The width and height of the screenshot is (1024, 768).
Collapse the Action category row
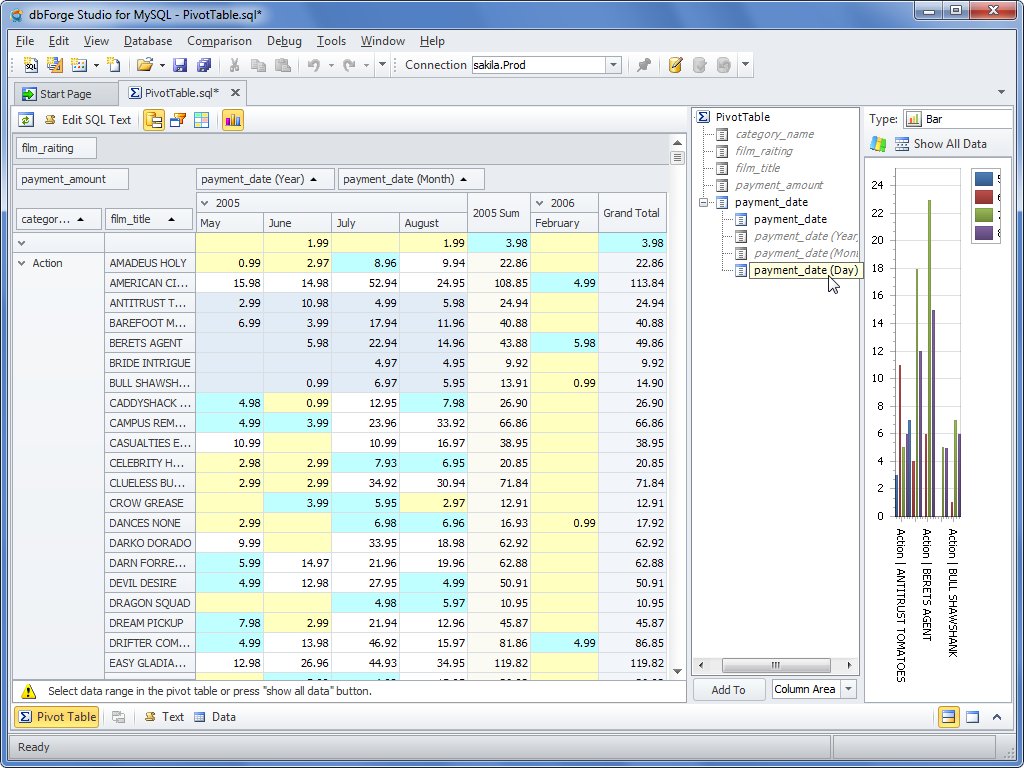click(22, 263)
